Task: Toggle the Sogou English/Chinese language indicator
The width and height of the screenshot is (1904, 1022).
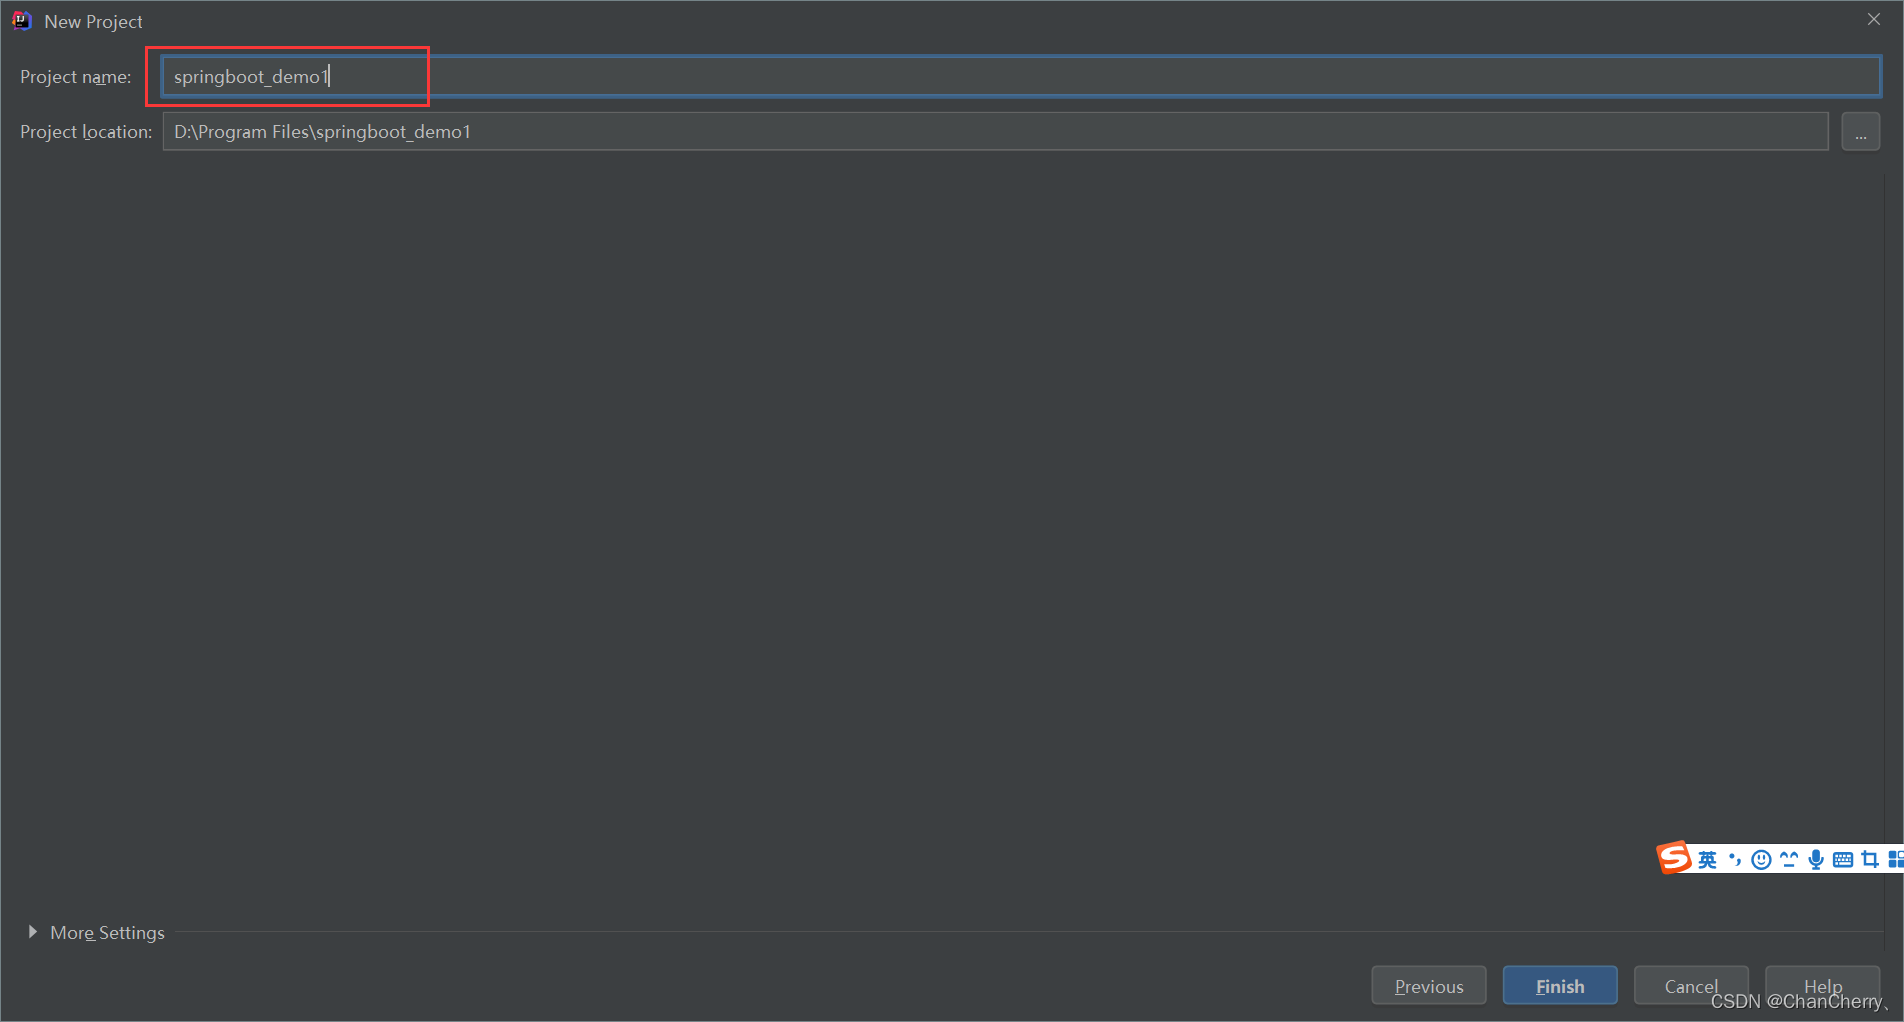Action: click(x=1707, y=860)
